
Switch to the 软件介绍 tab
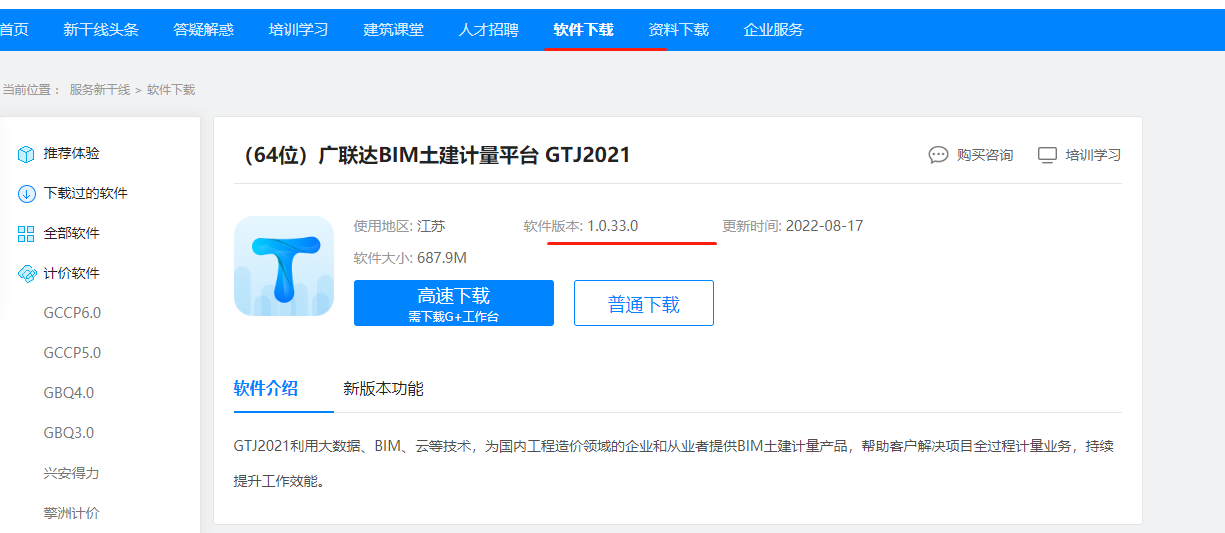pyautogui.click(x=266, y=389)
